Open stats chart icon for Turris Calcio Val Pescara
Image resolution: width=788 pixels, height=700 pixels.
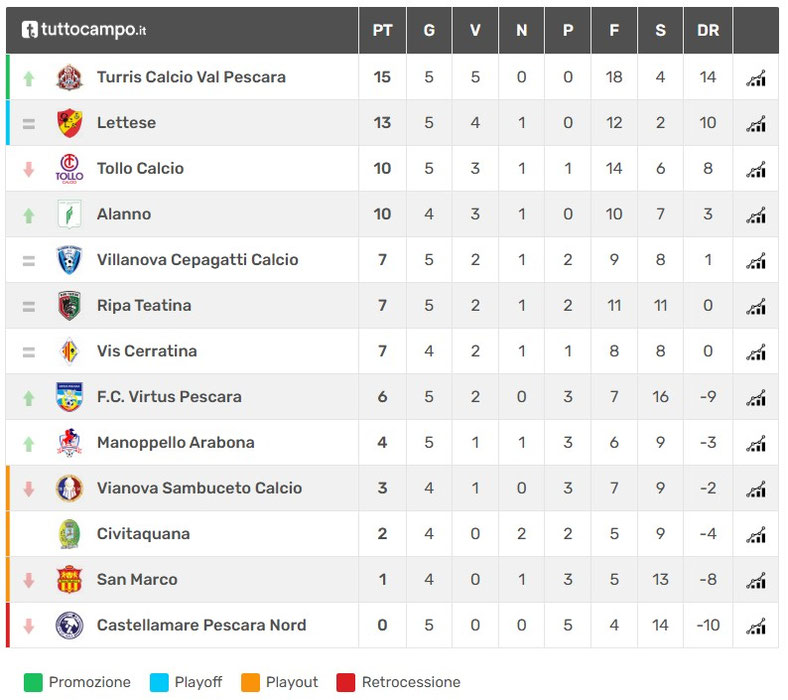756,78
